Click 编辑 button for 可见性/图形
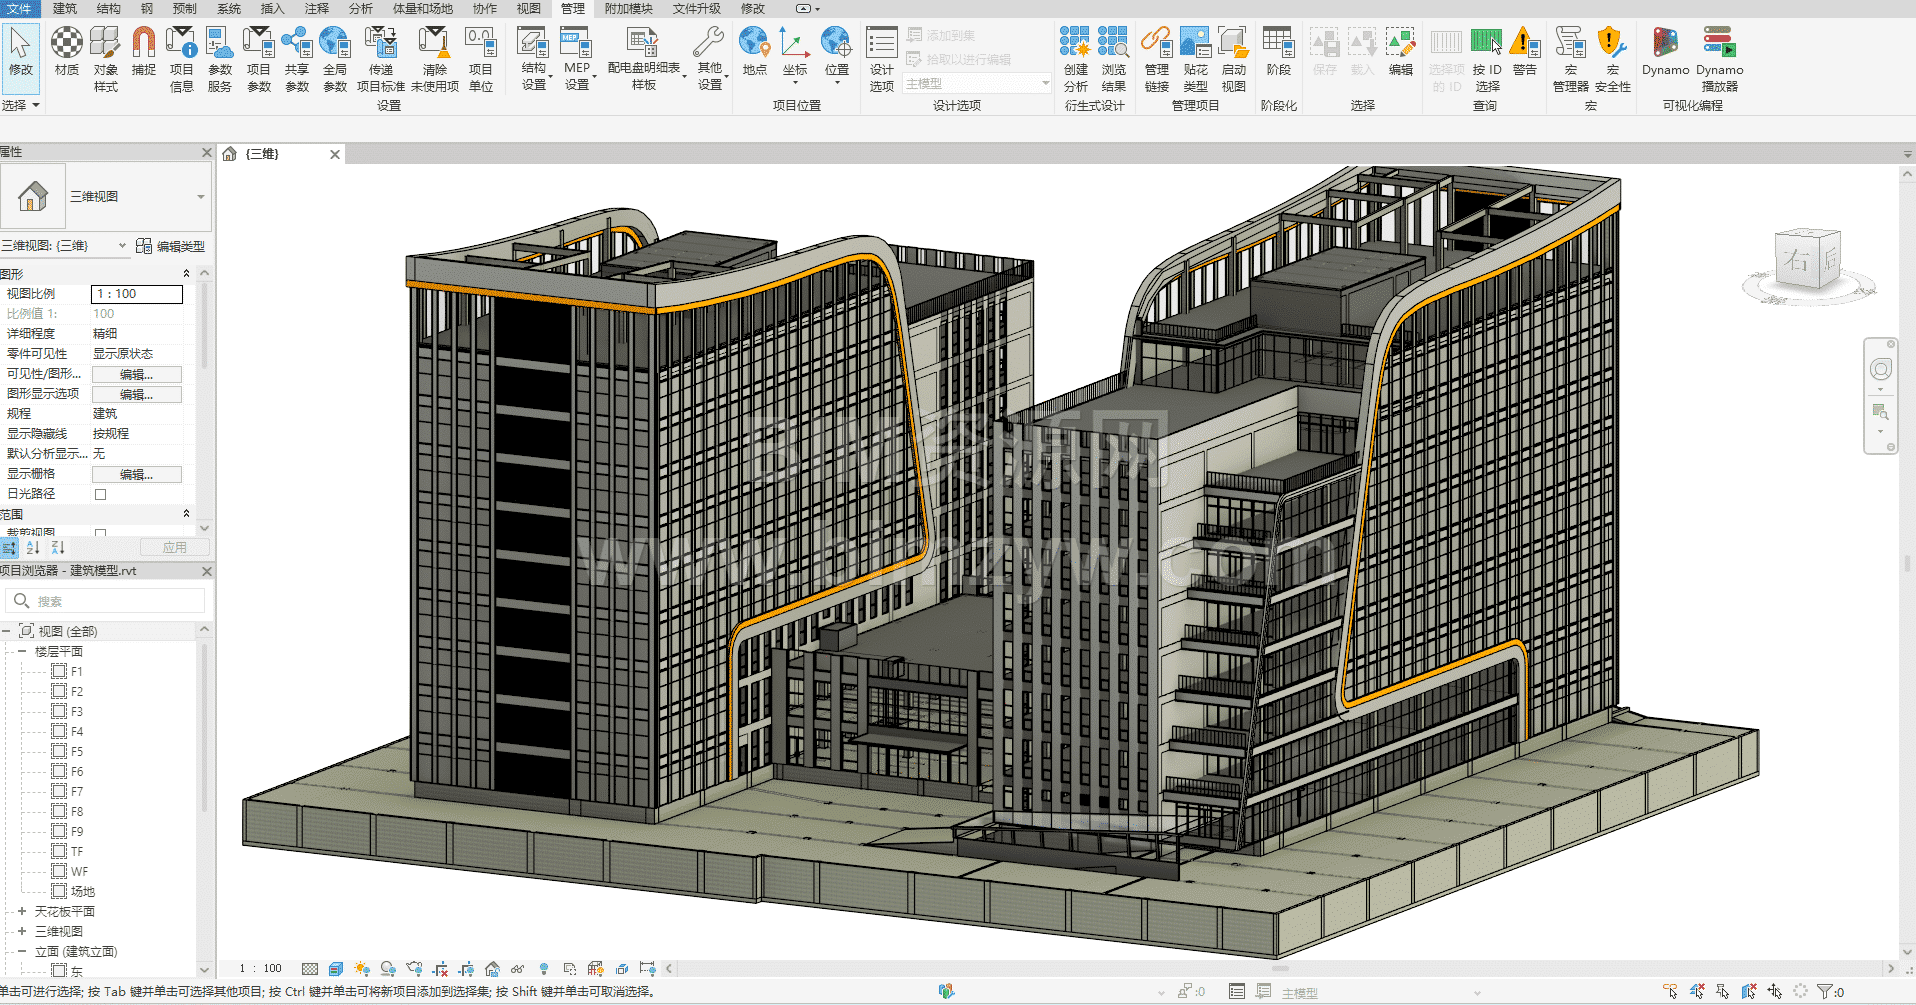 click(136, 374)
